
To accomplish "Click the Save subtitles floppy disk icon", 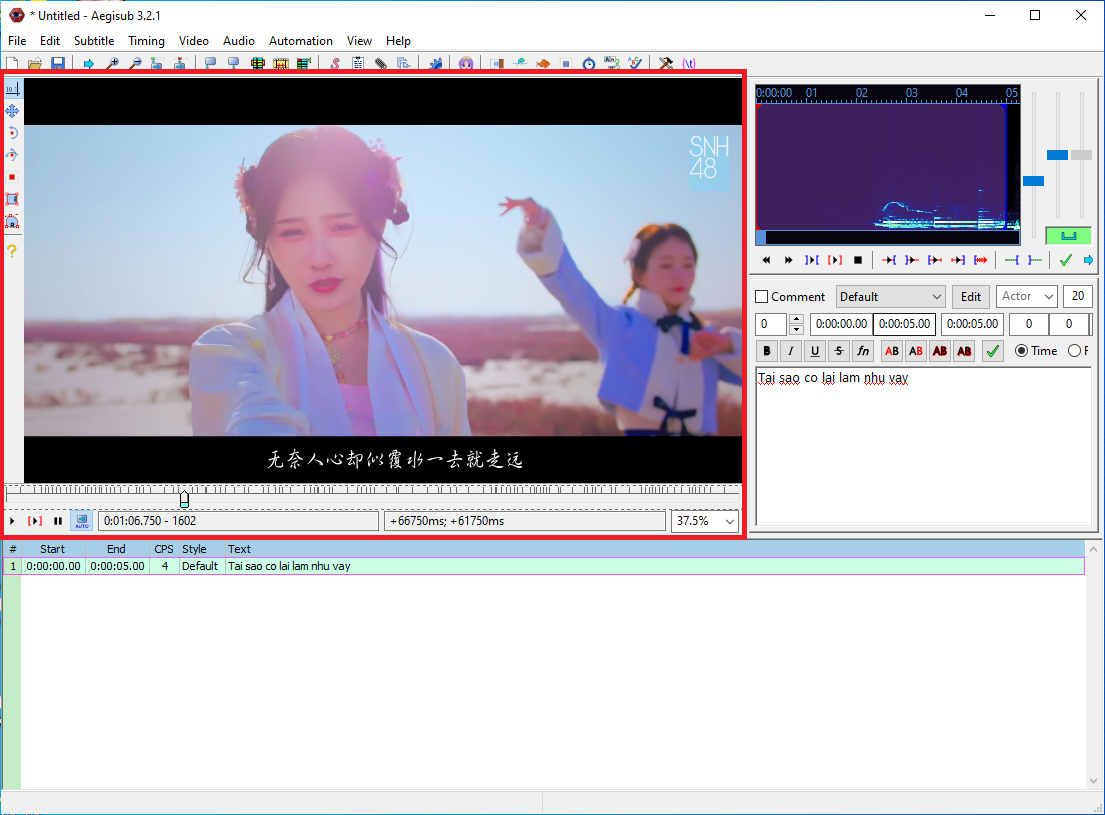I will [x=58, y=64].
